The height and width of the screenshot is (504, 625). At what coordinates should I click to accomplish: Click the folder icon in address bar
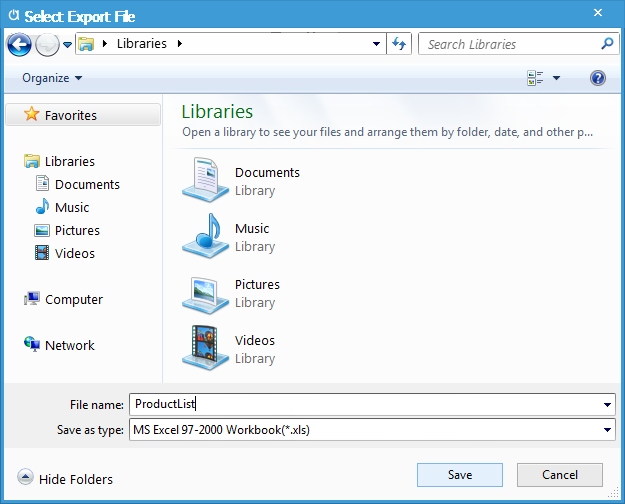[86, 44]
